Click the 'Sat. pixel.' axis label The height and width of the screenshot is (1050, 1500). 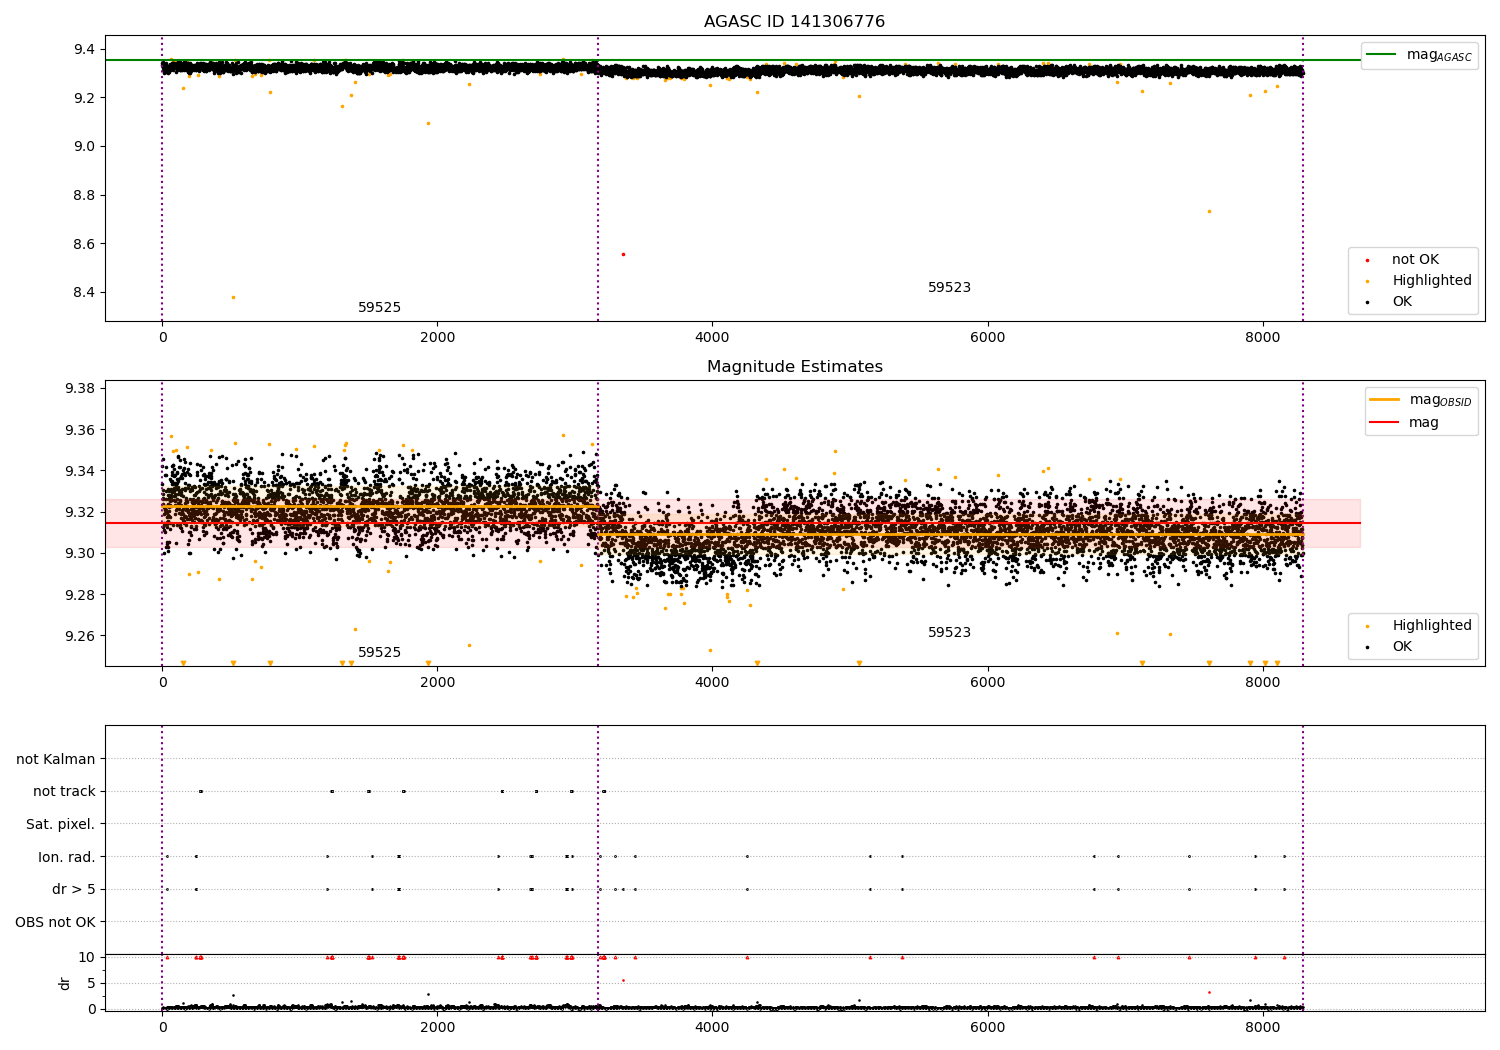click(61, 825)
